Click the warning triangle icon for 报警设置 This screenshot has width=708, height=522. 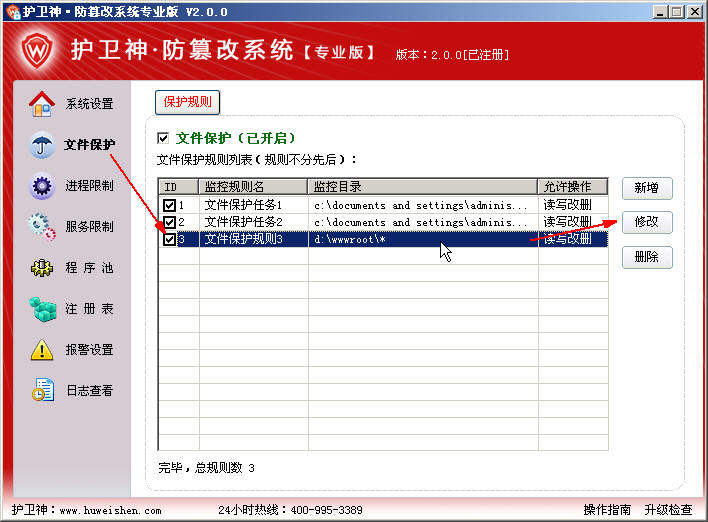(x=42, y=350)
